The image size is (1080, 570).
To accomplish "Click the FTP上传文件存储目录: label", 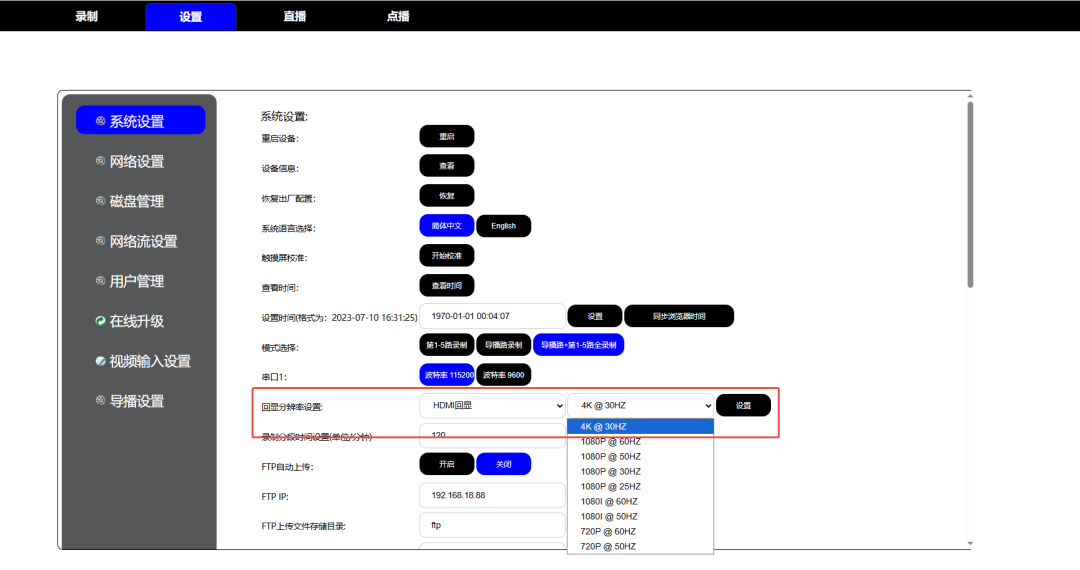I will pyautogui.click(x=303, y=526).
